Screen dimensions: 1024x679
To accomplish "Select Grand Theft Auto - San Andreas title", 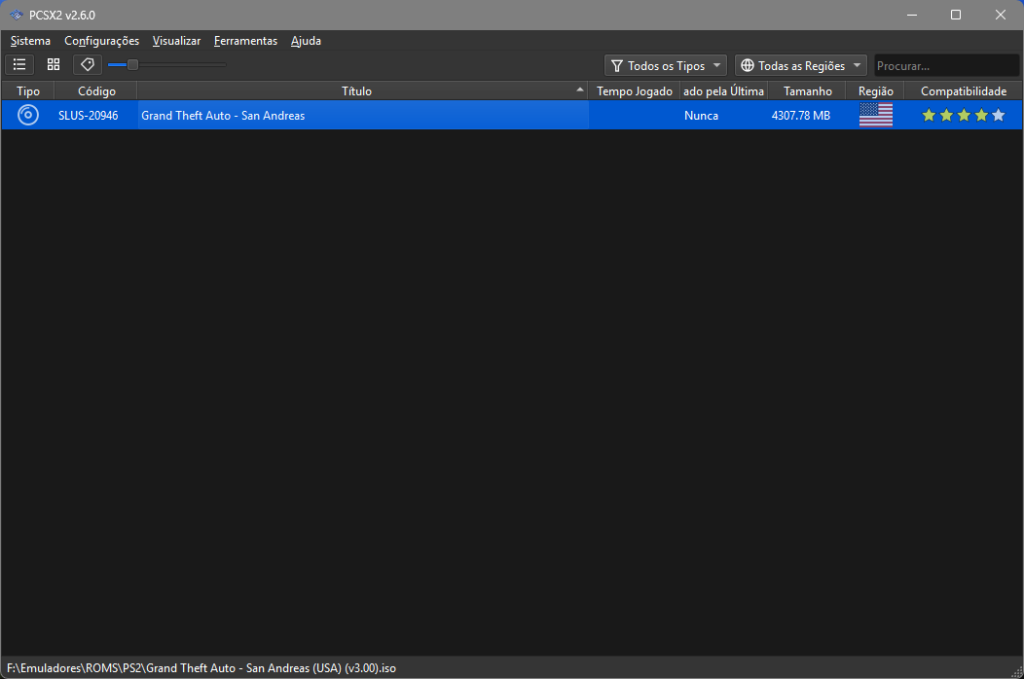I will 223,115.
